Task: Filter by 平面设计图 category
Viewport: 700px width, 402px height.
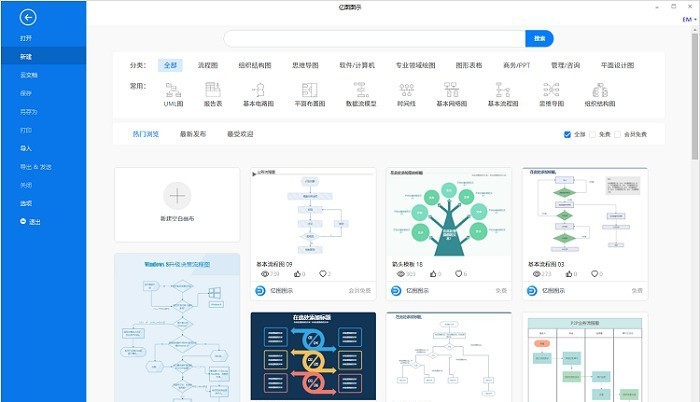Action: (617, 65)
